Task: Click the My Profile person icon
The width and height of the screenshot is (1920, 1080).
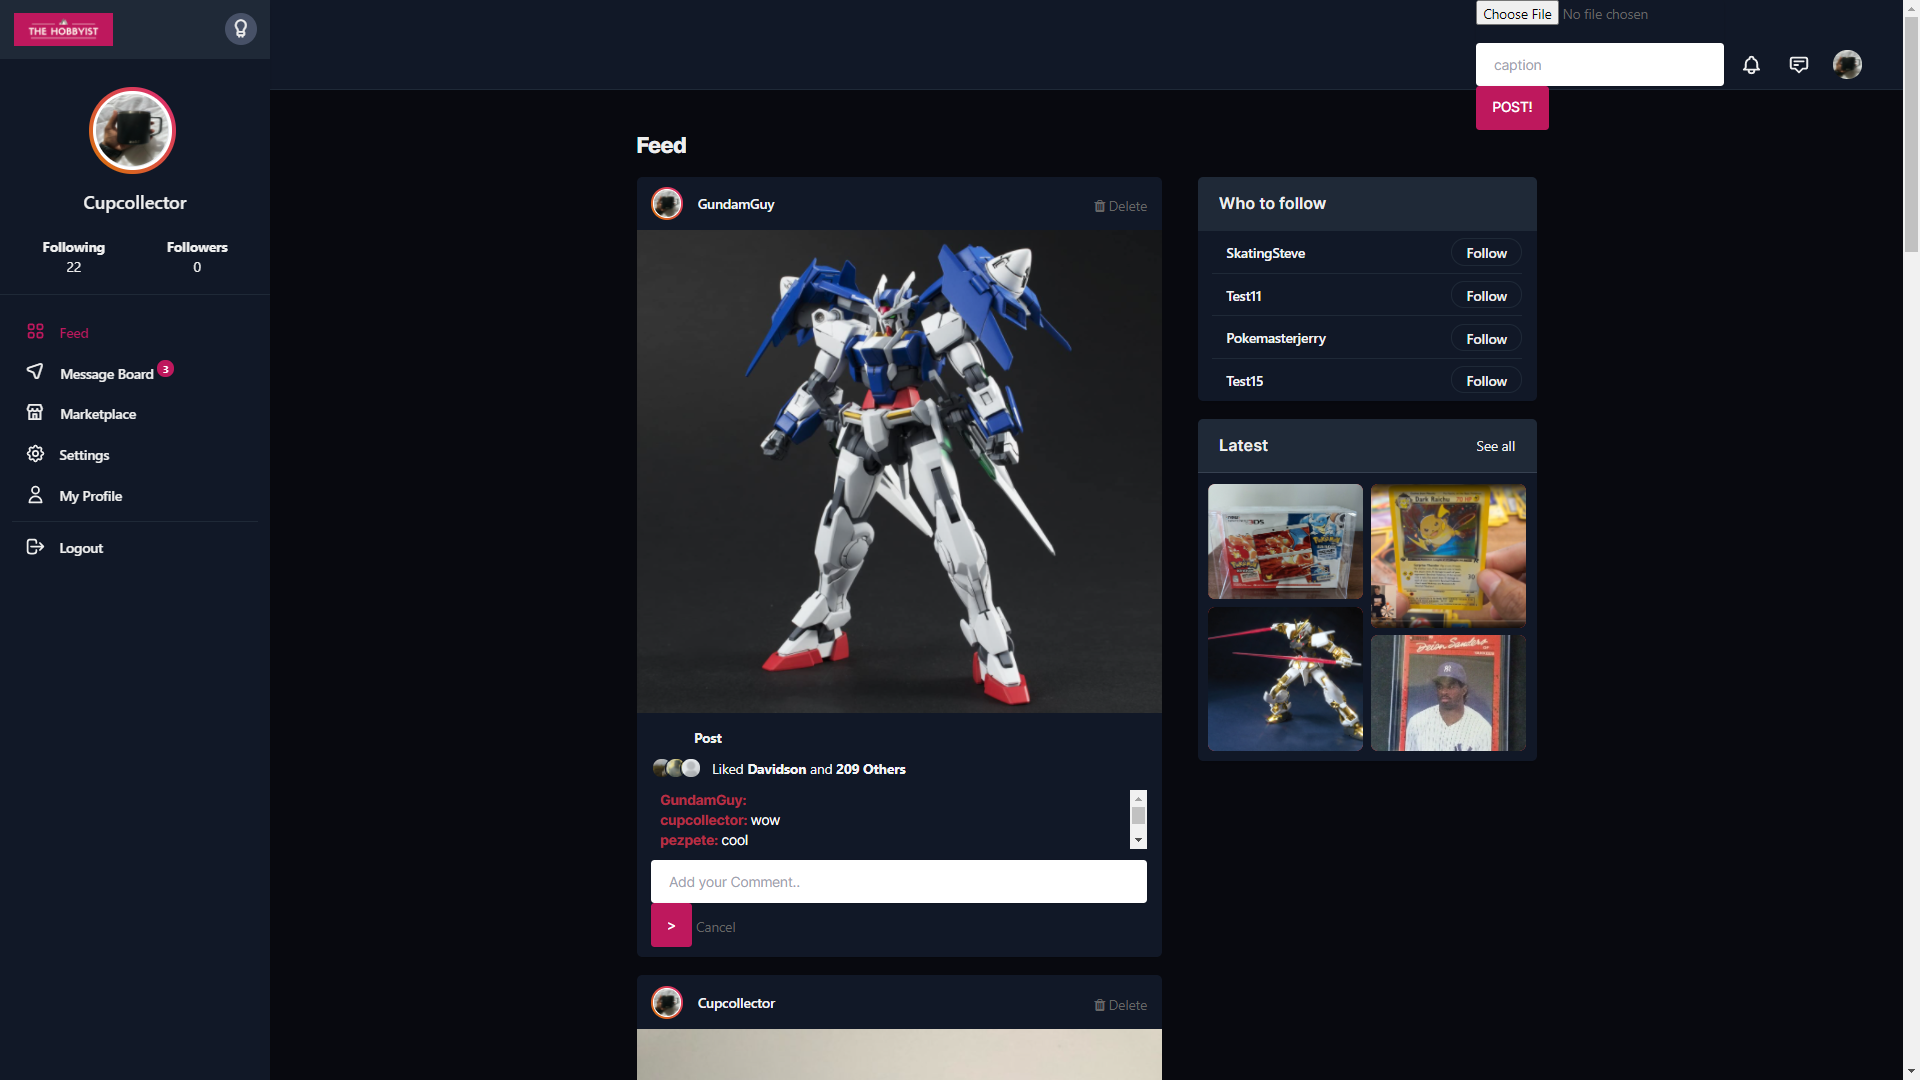Action: 35,494
